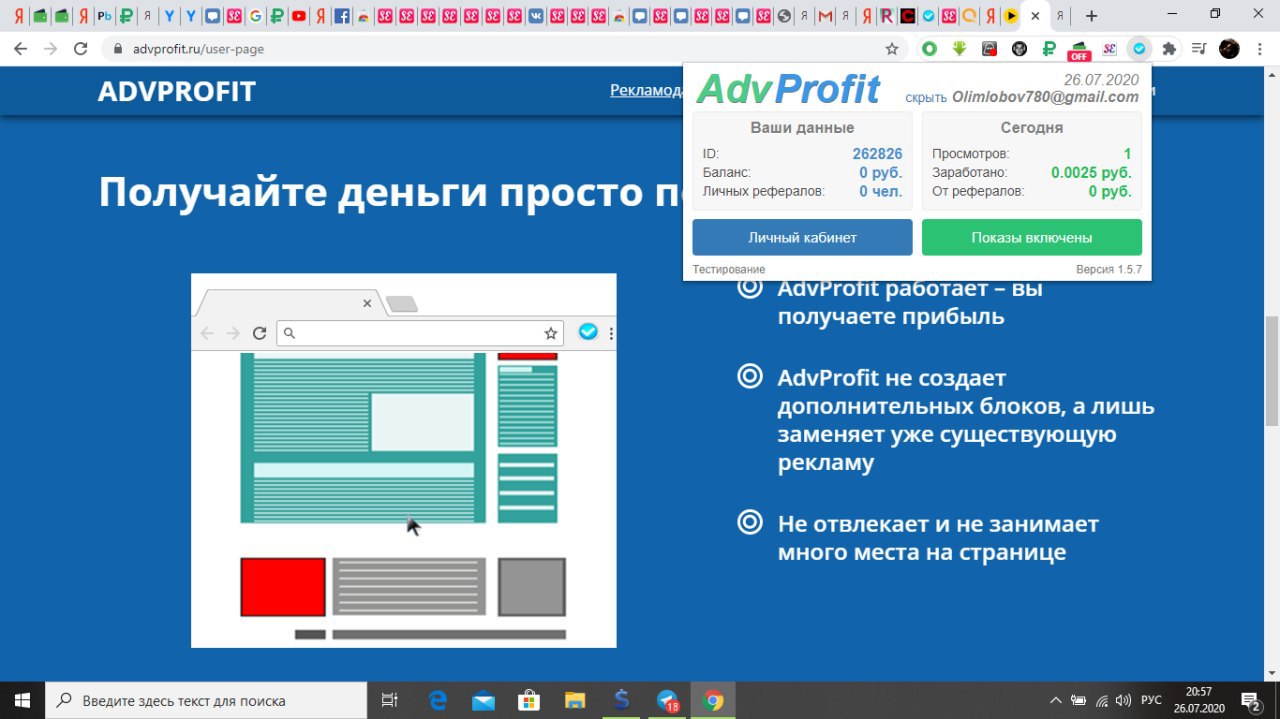Screen dimensions: 1280x719
Task: Click the green circle extension icon
Action: coord(929,48)
